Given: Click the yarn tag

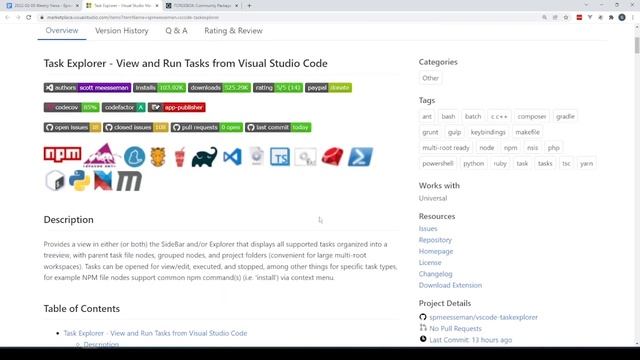Looking at the screenshot, I should click(586, 163).
